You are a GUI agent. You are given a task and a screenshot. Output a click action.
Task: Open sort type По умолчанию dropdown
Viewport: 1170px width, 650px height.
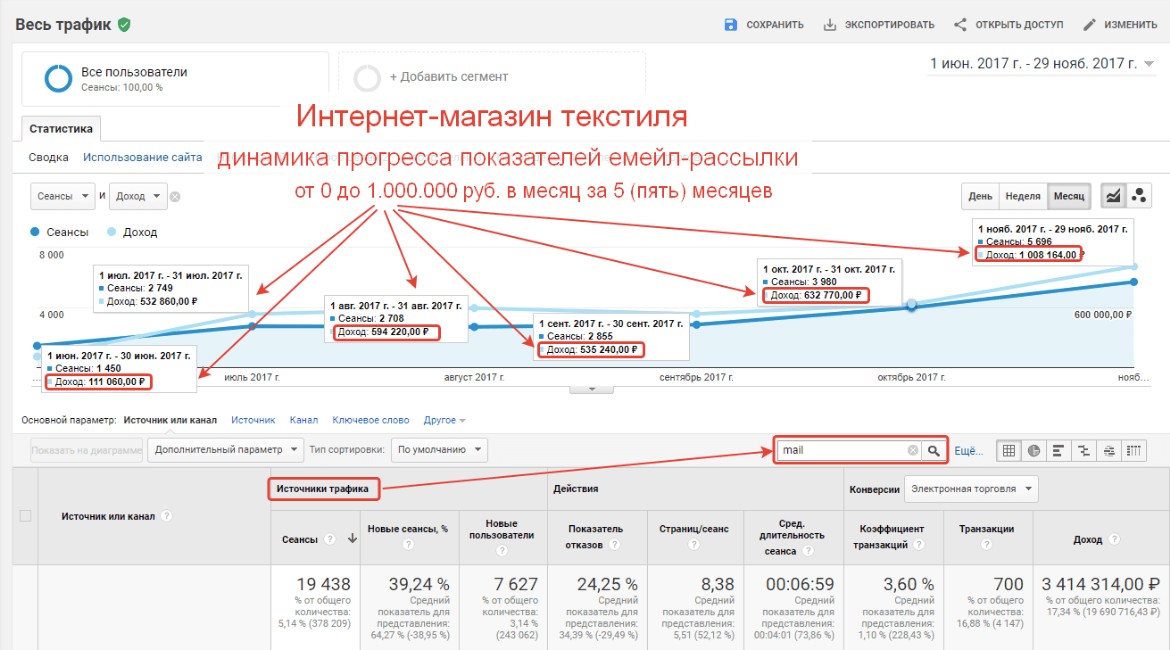pos(439,450)
